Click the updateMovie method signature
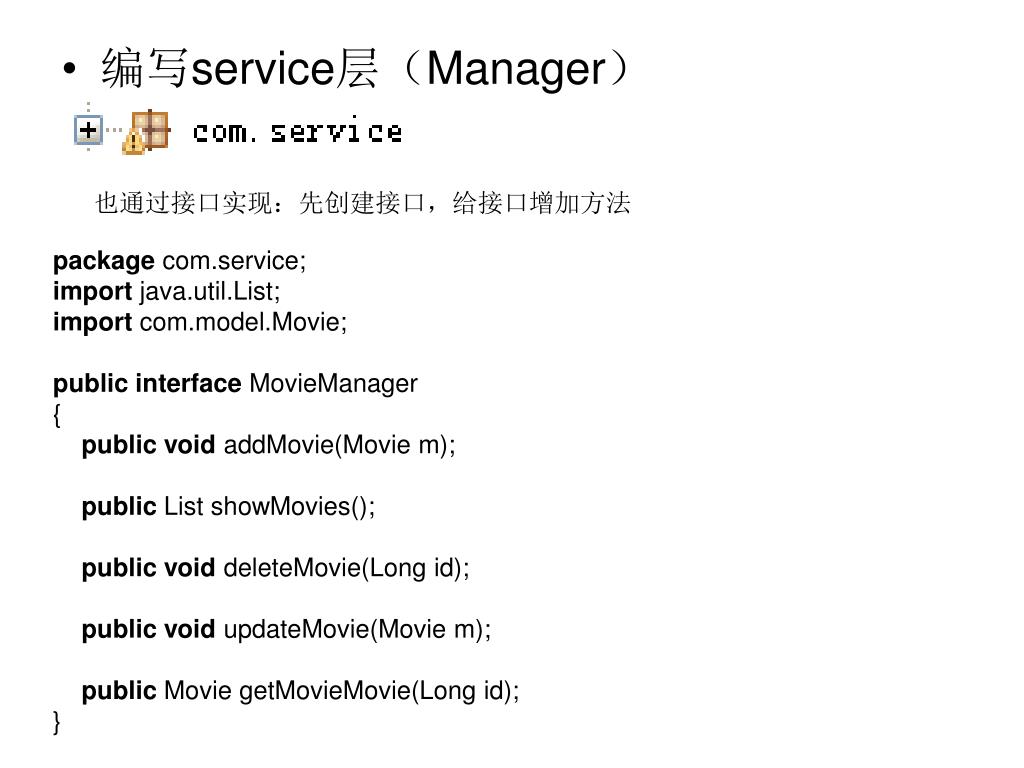 286,629
